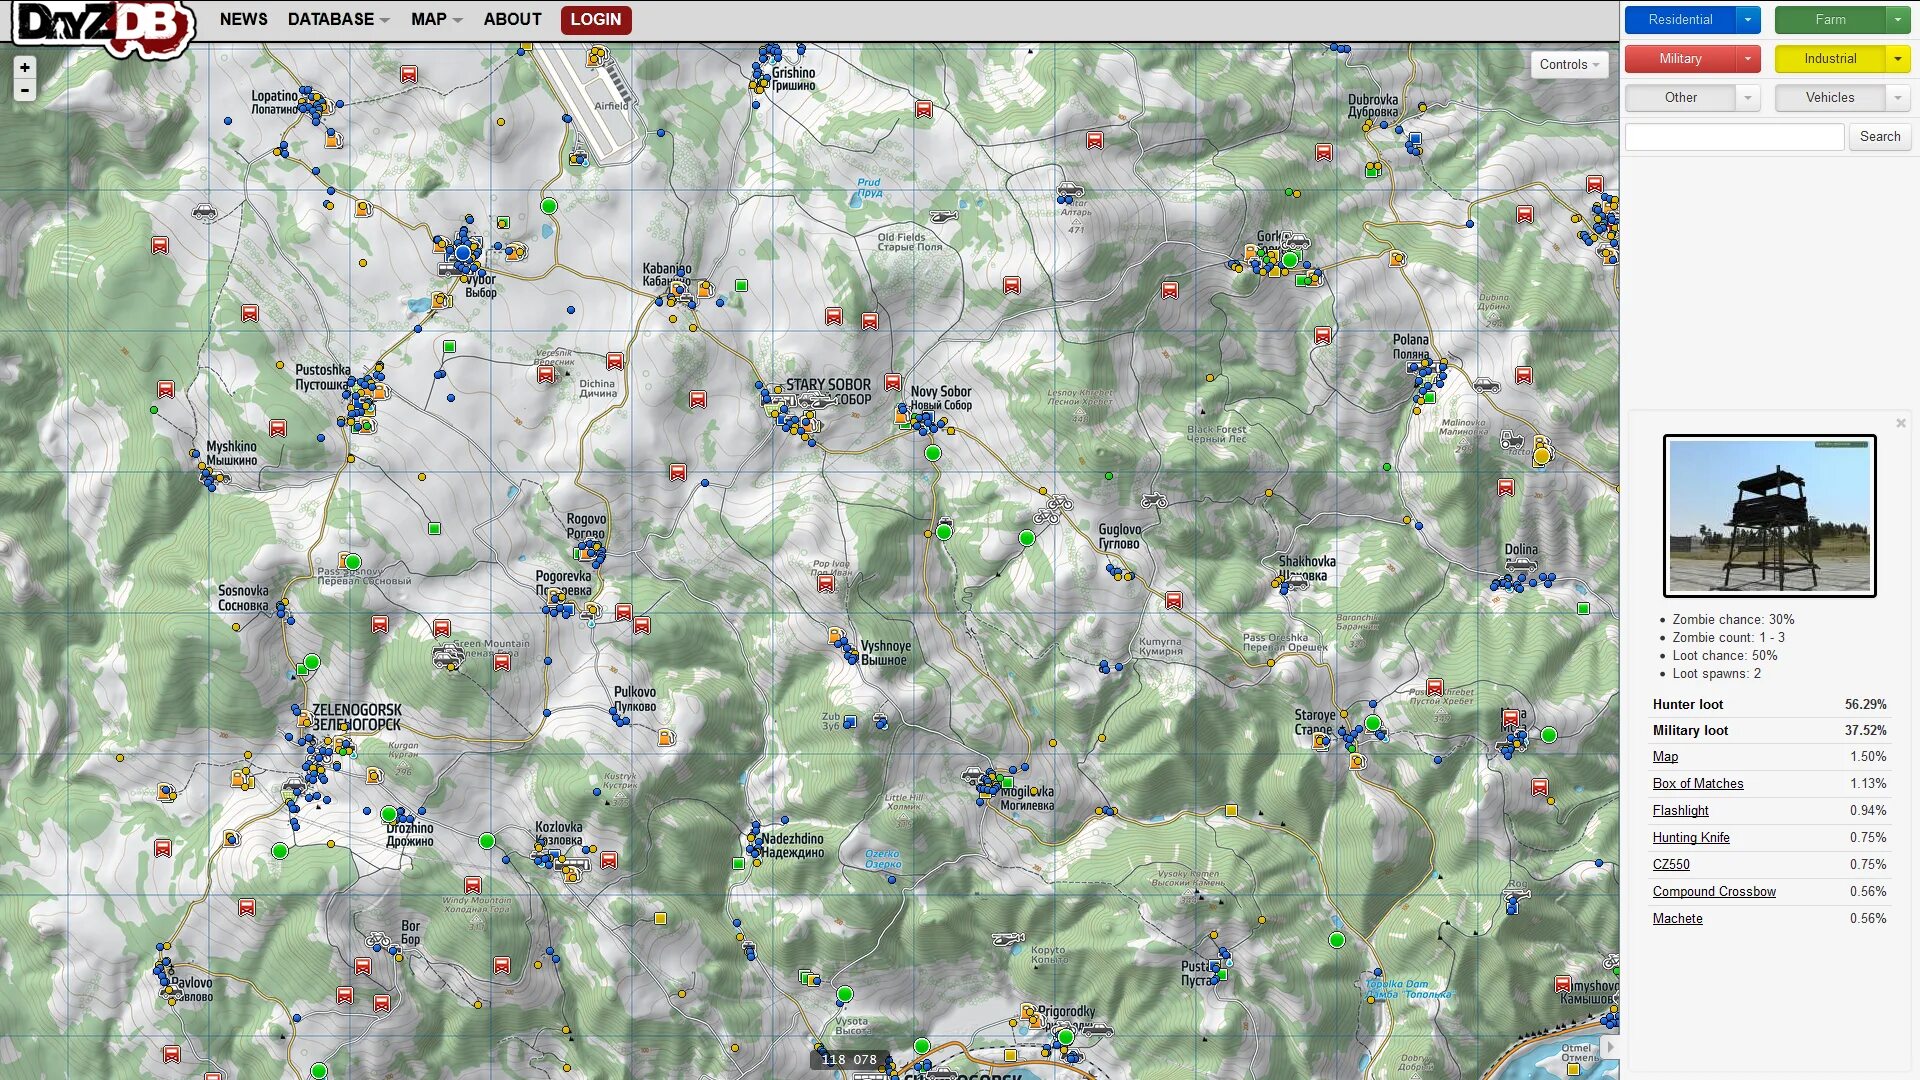The width and height of the screenshot is (1920, 1080).
Task: Select the helicopter marker near Old Fields
Action: click(943, 215)
